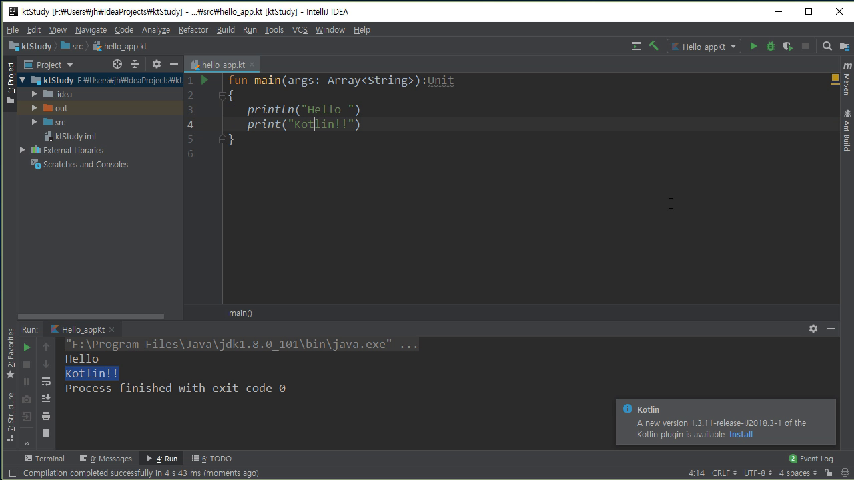Expand the External Libraries node
This screenshot has width=854, height=480.
23,150
